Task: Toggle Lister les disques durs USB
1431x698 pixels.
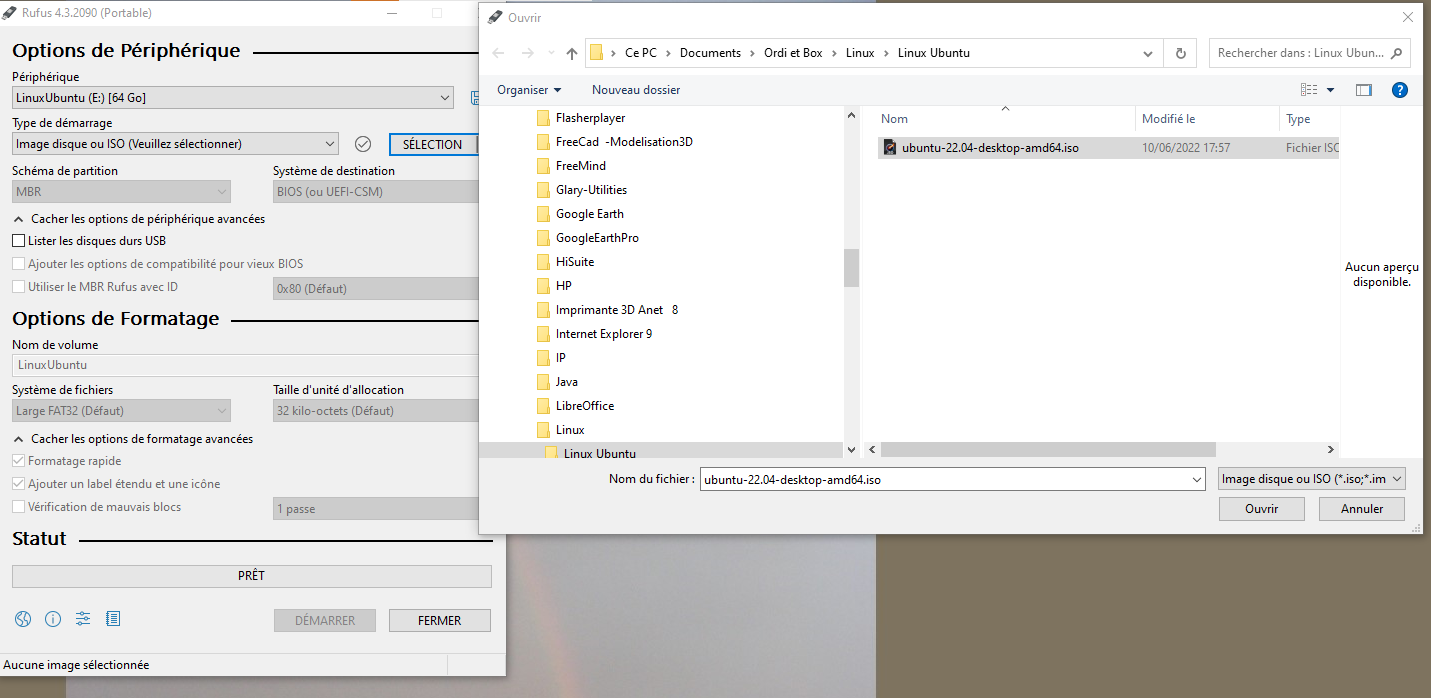Action: coord(18,241)
